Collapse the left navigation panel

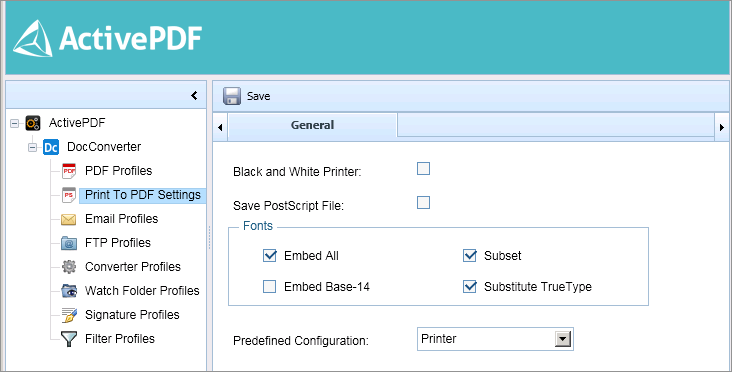tap(194, 96)
